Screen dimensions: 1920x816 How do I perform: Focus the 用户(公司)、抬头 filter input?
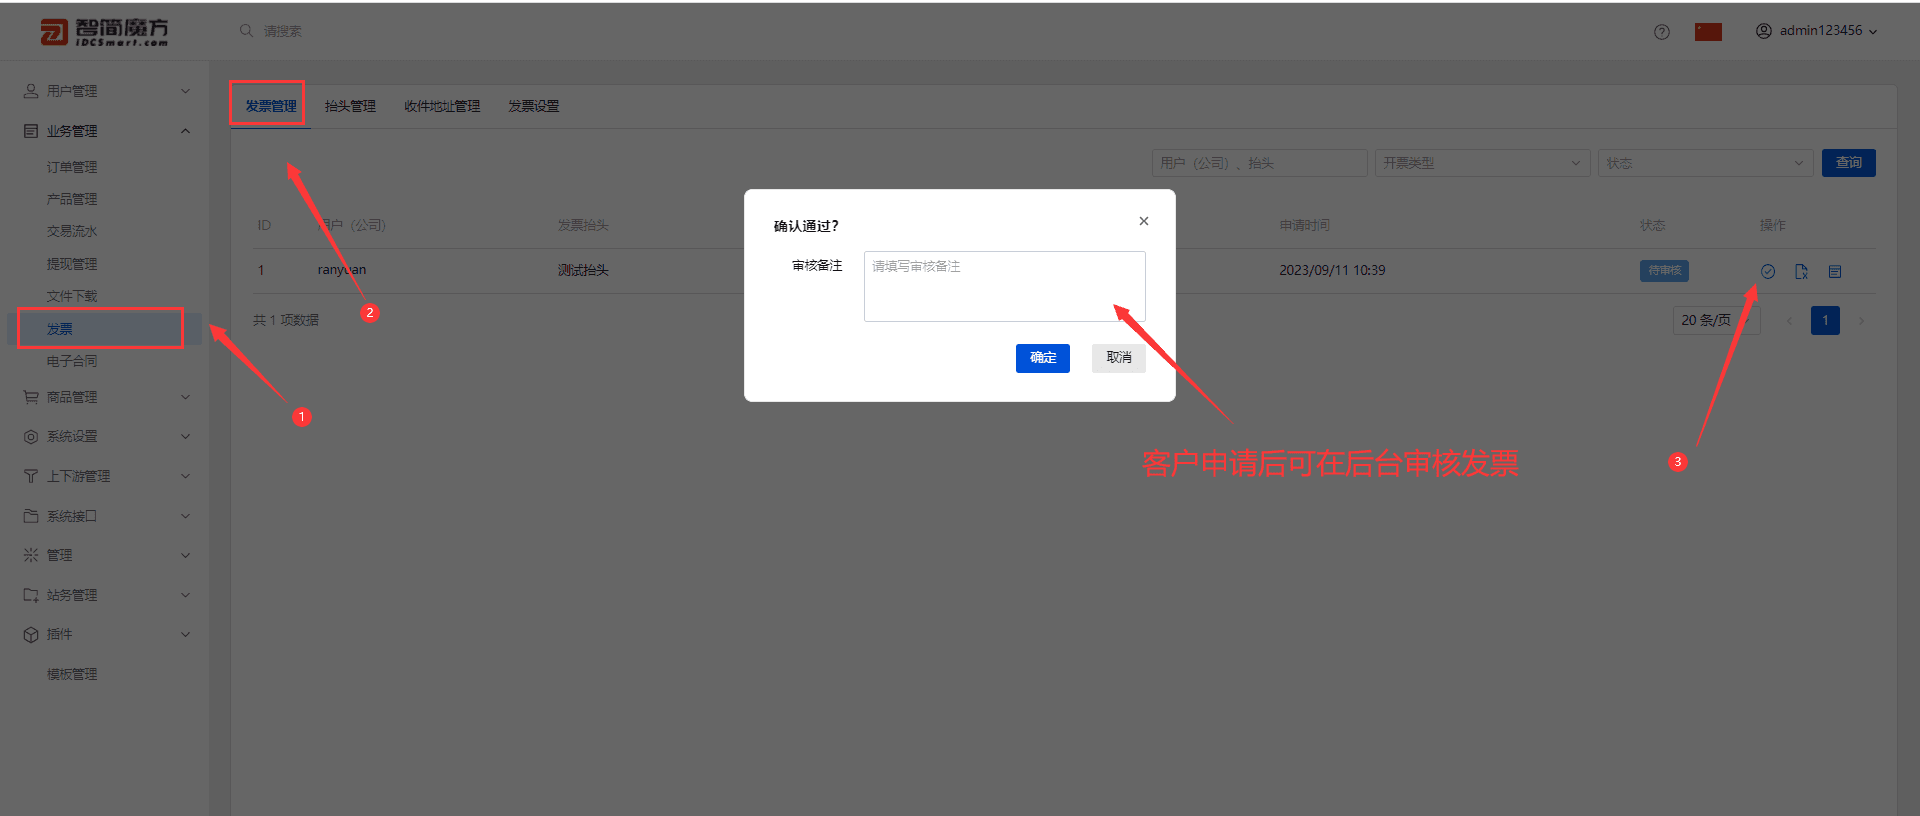[x=1260, y=163]
